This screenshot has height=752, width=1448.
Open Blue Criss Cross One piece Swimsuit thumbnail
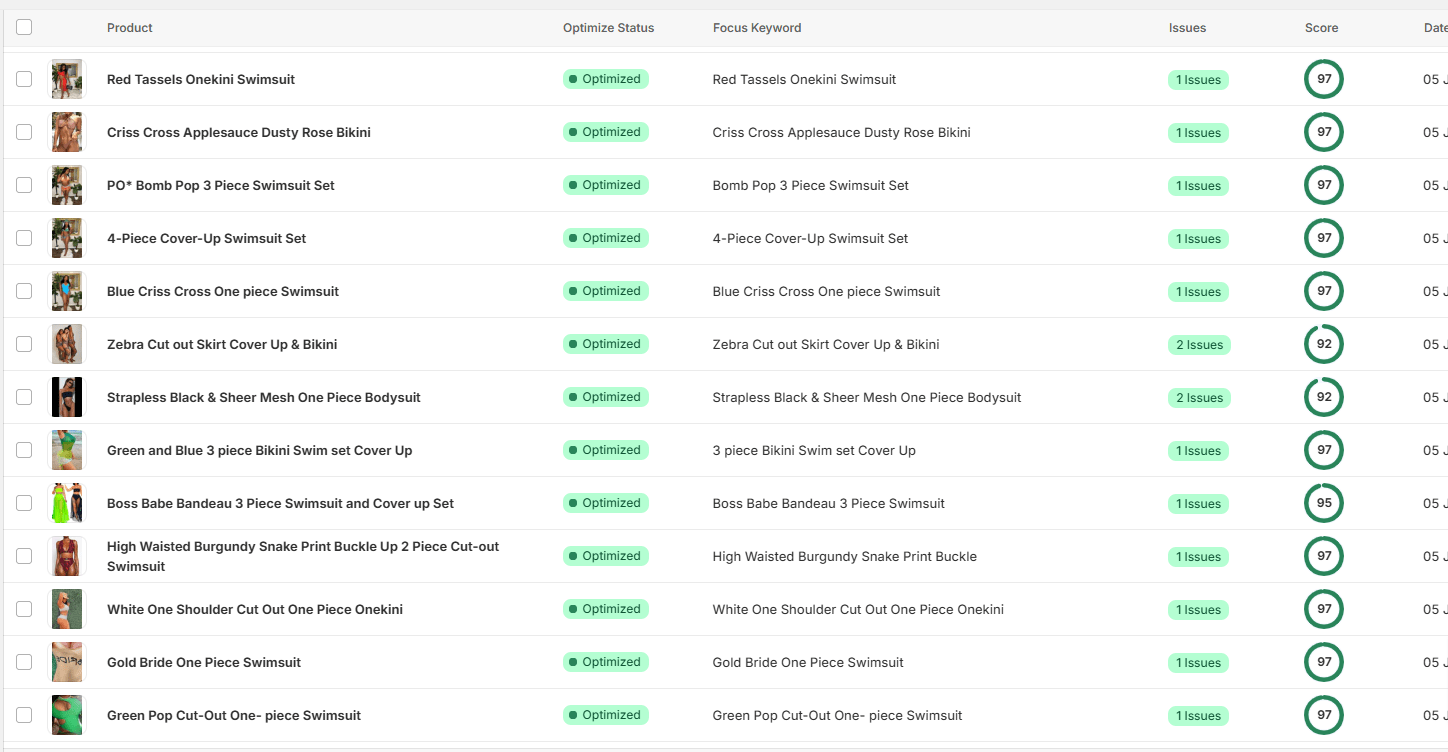point(67,291)
